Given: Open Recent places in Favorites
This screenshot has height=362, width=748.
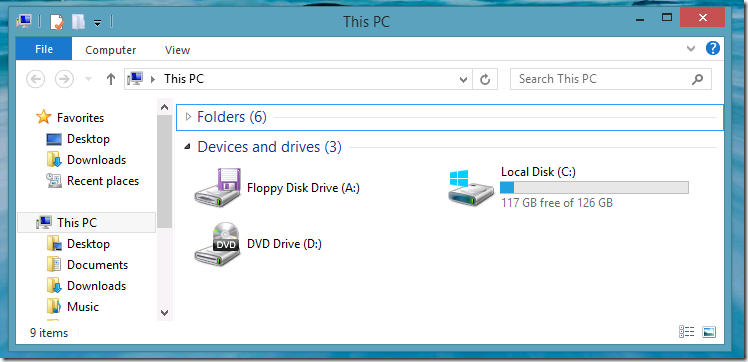Looking at the screenshot, I should pos(103,181).
